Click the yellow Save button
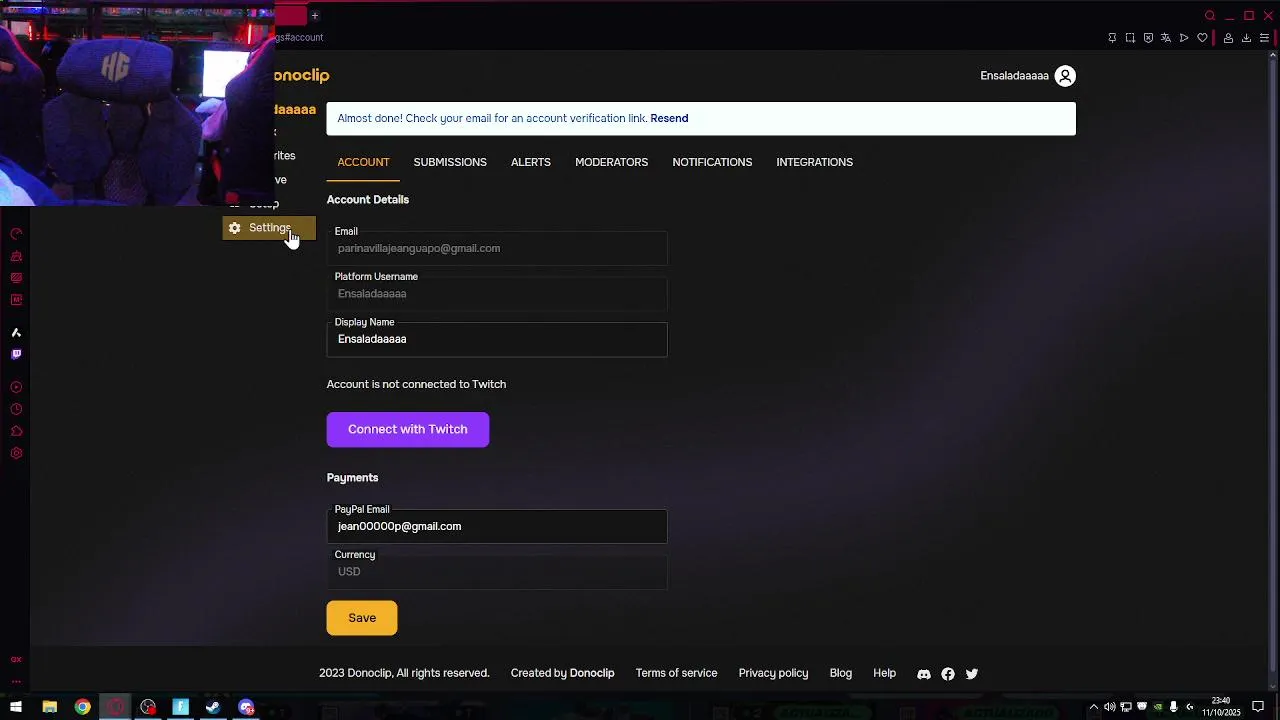 (362, 618)
